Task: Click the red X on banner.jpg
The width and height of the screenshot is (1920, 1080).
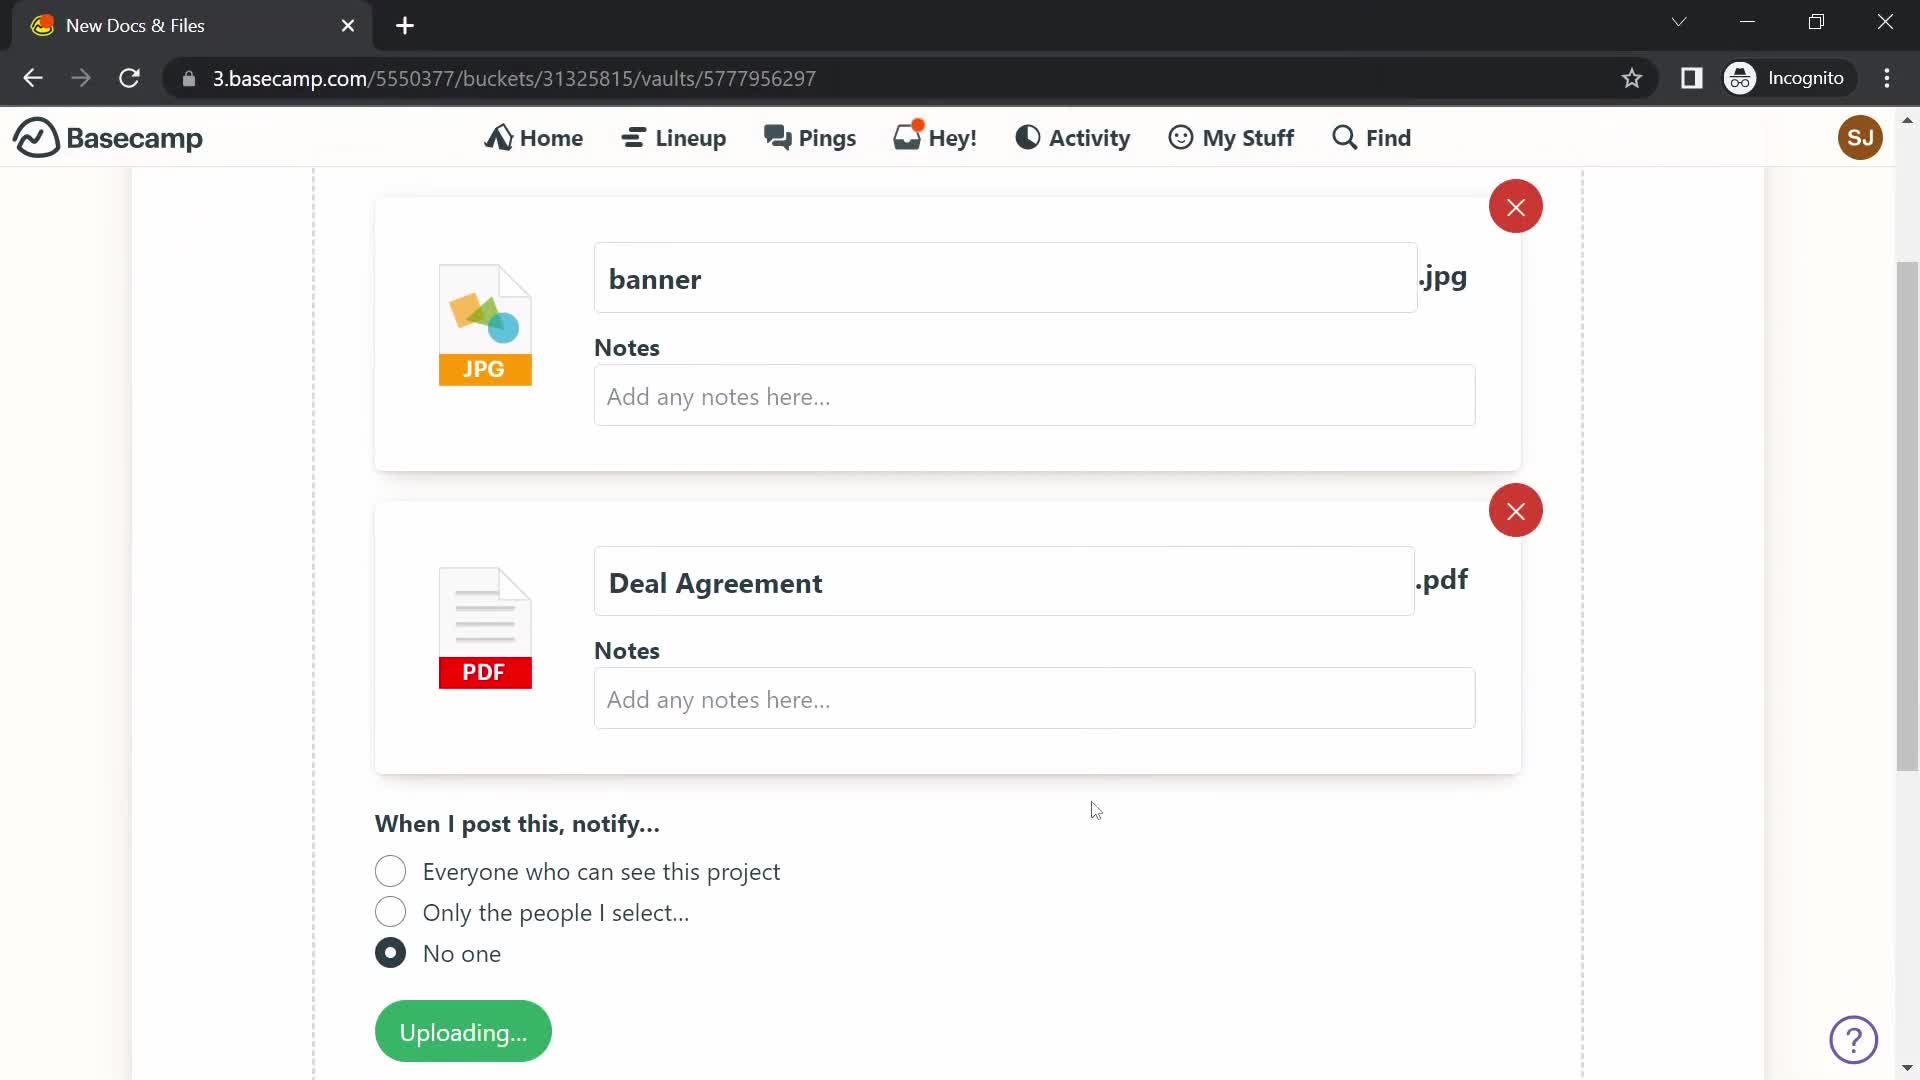Action: (1515, 207)
